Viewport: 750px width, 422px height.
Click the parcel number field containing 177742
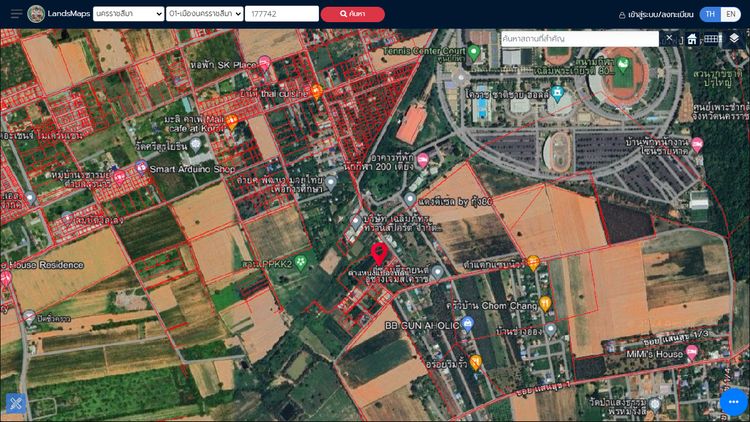tap(280, 14)
